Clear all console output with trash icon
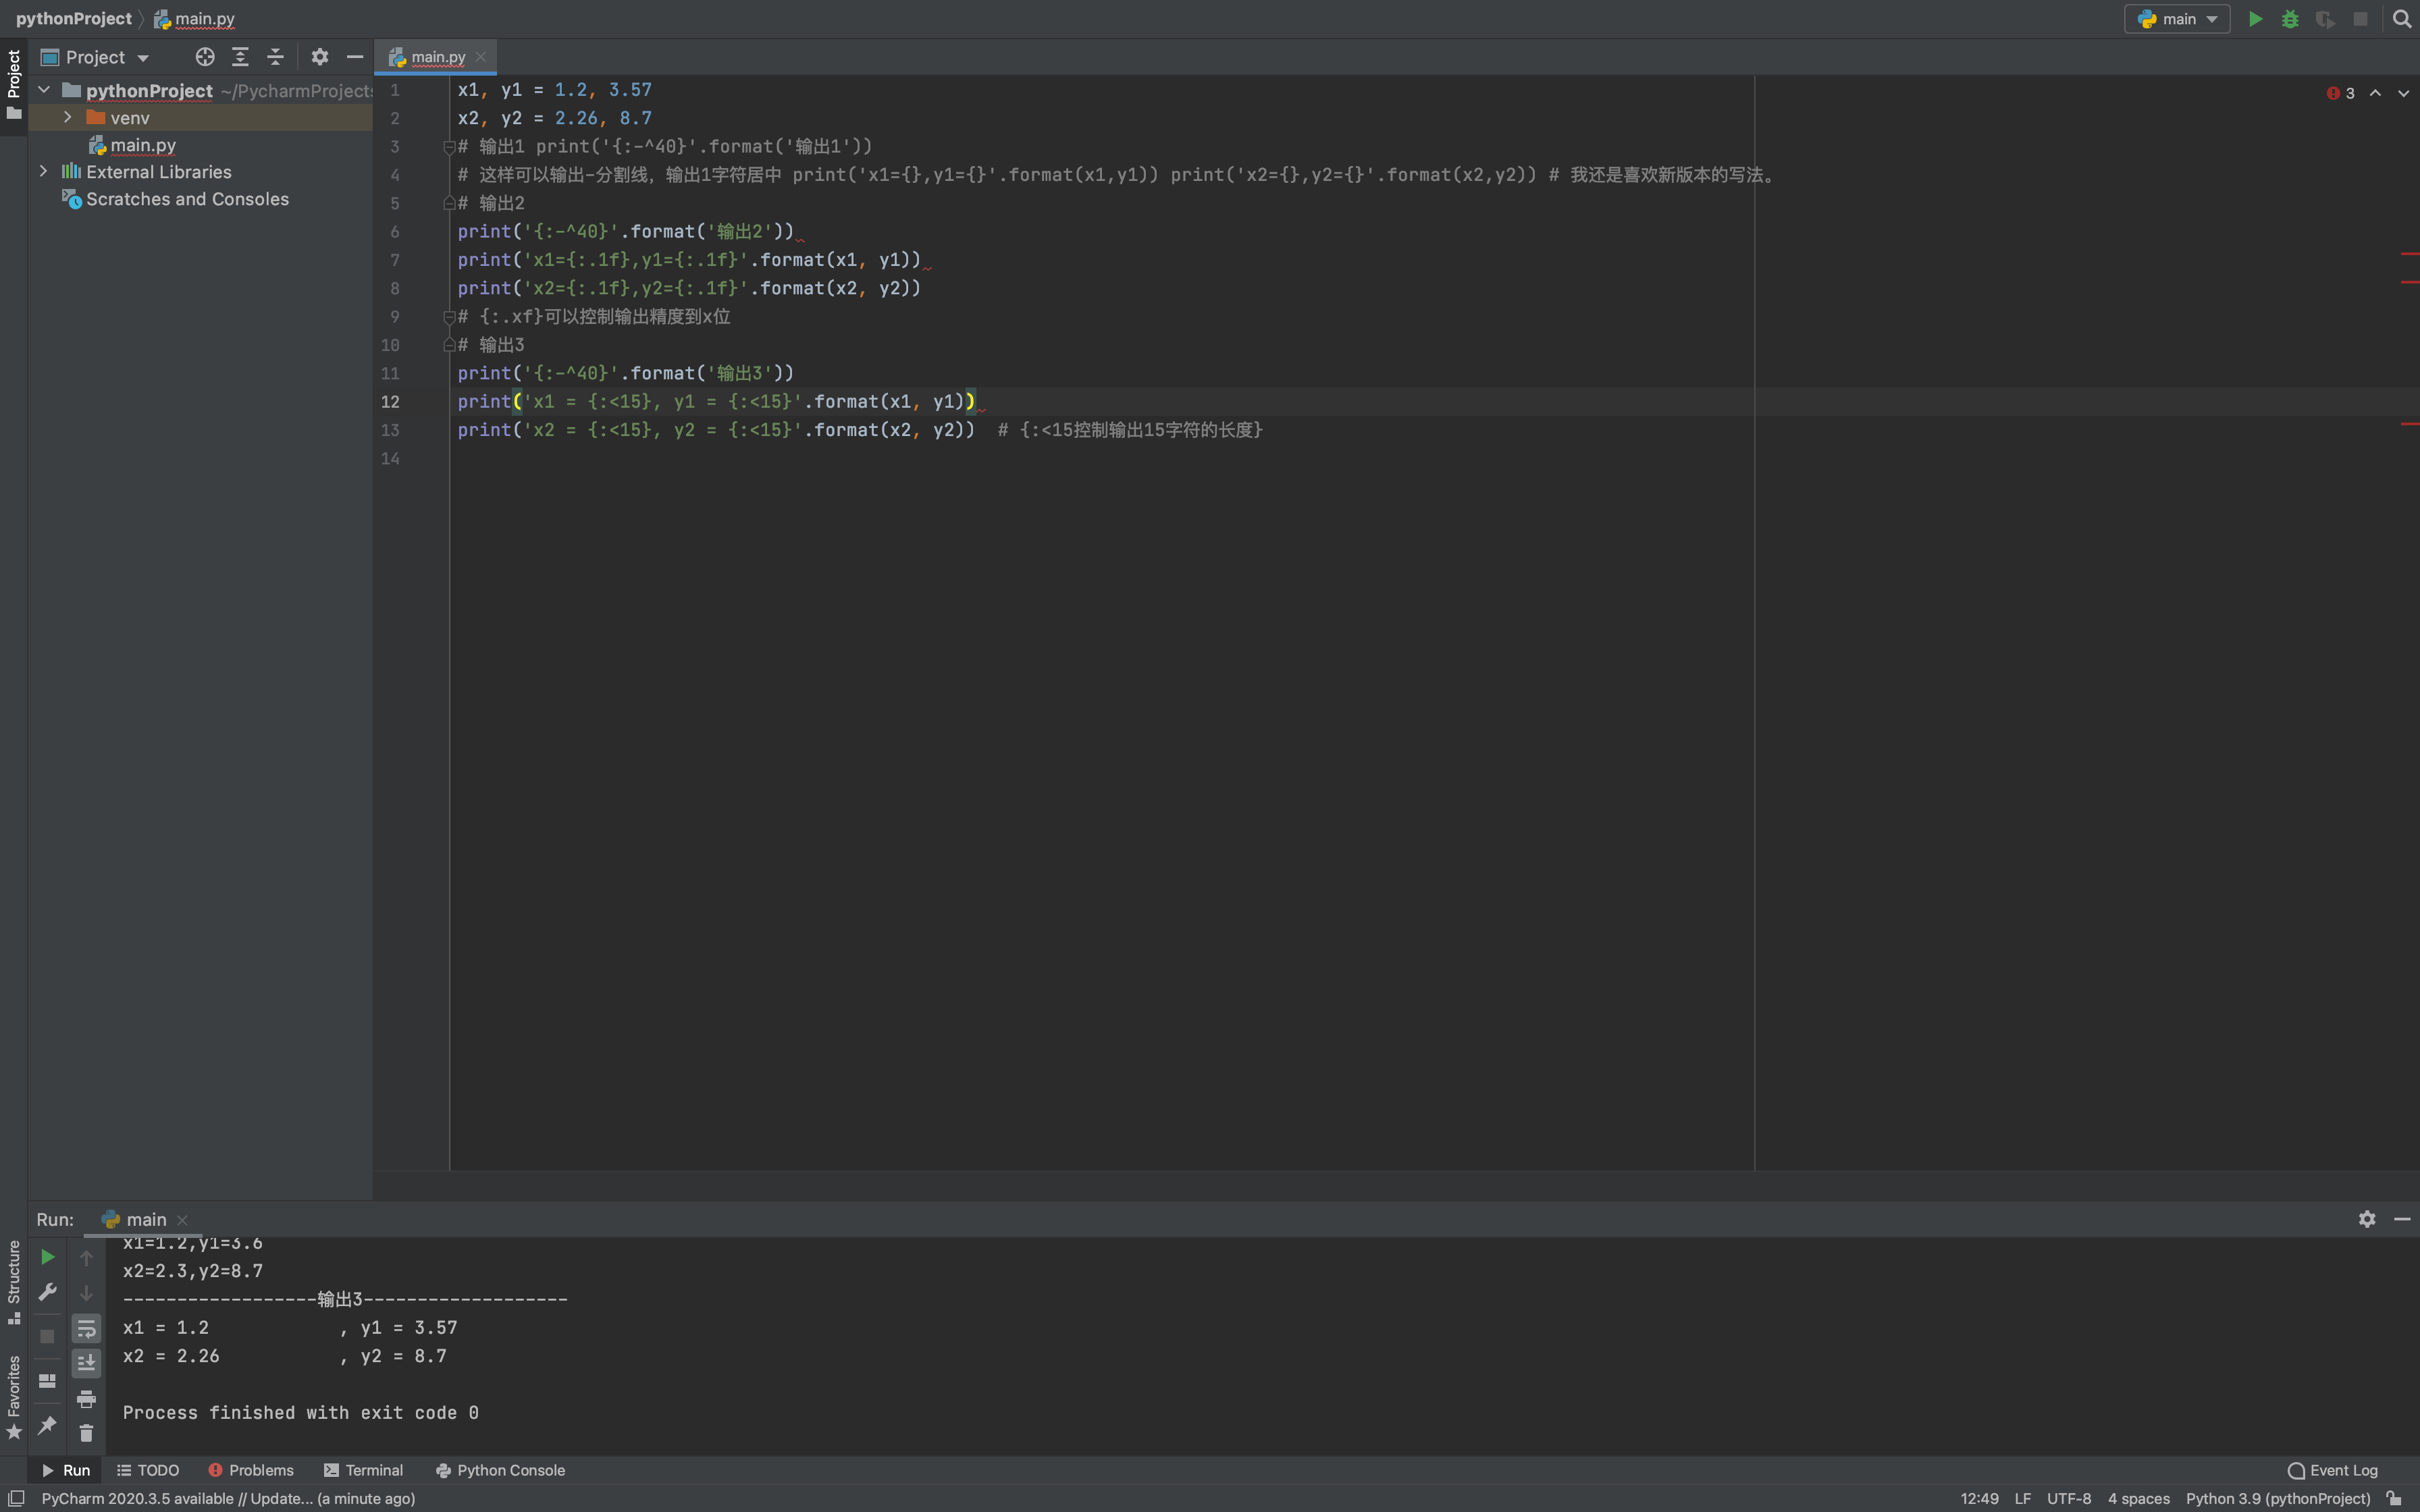This screenshot has height=1512, width=2420. 86,1434
